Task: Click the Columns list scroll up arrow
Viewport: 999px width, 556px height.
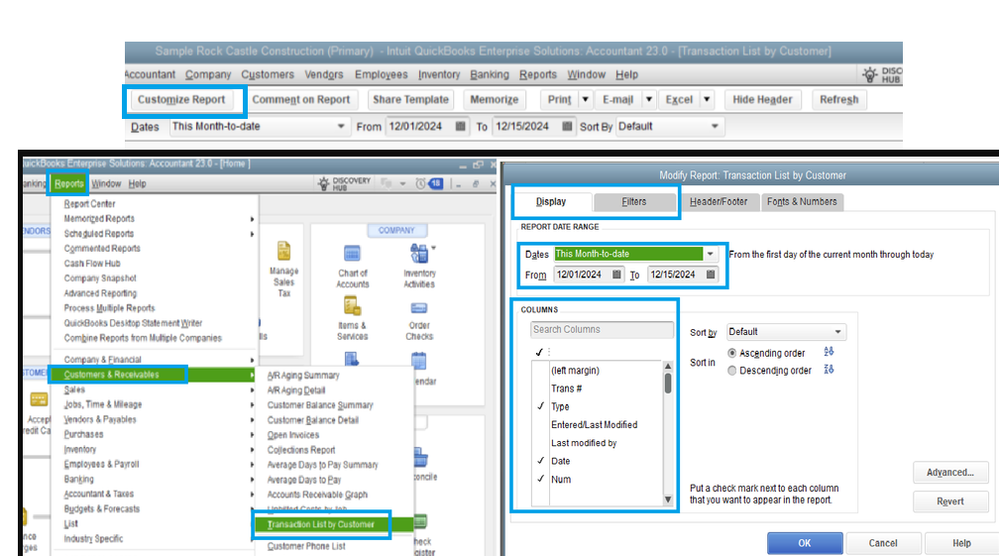Action: 668,366
